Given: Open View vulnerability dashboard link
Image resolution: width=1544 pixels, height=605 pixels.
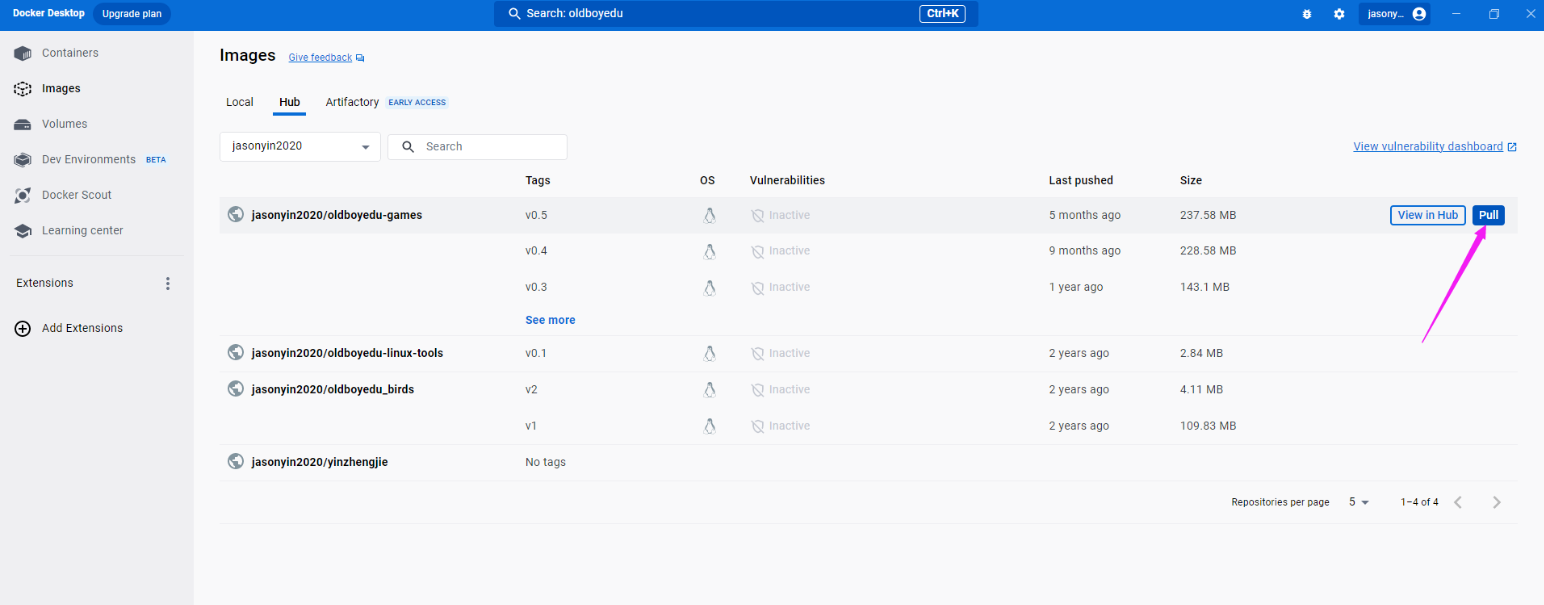Looking at the screenshot, I should 1428,146.
